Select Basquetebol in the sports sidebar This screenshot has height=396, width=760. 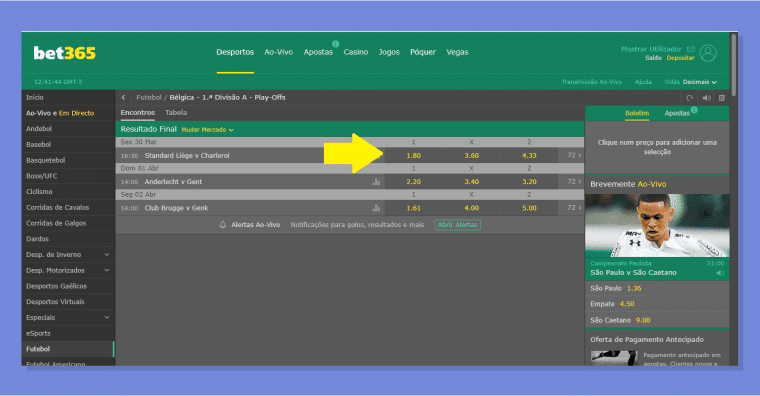(68, 160)
